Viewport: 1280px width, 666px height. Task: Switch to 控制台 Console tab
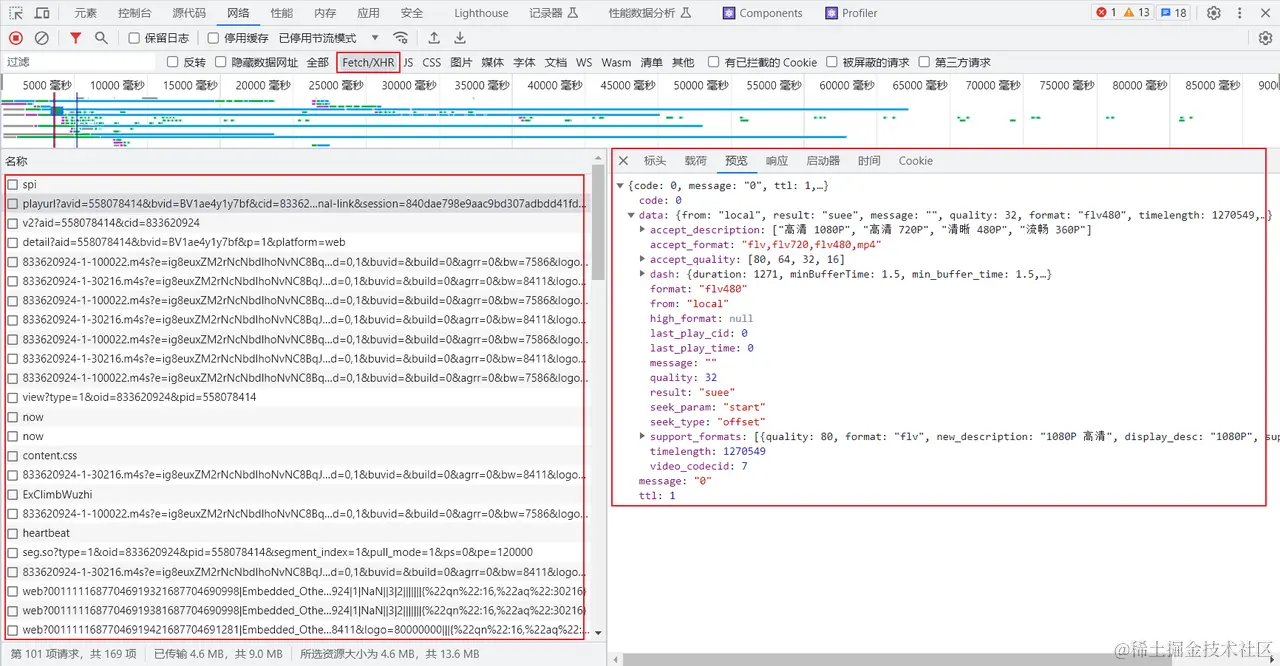(x=135, y=13)
